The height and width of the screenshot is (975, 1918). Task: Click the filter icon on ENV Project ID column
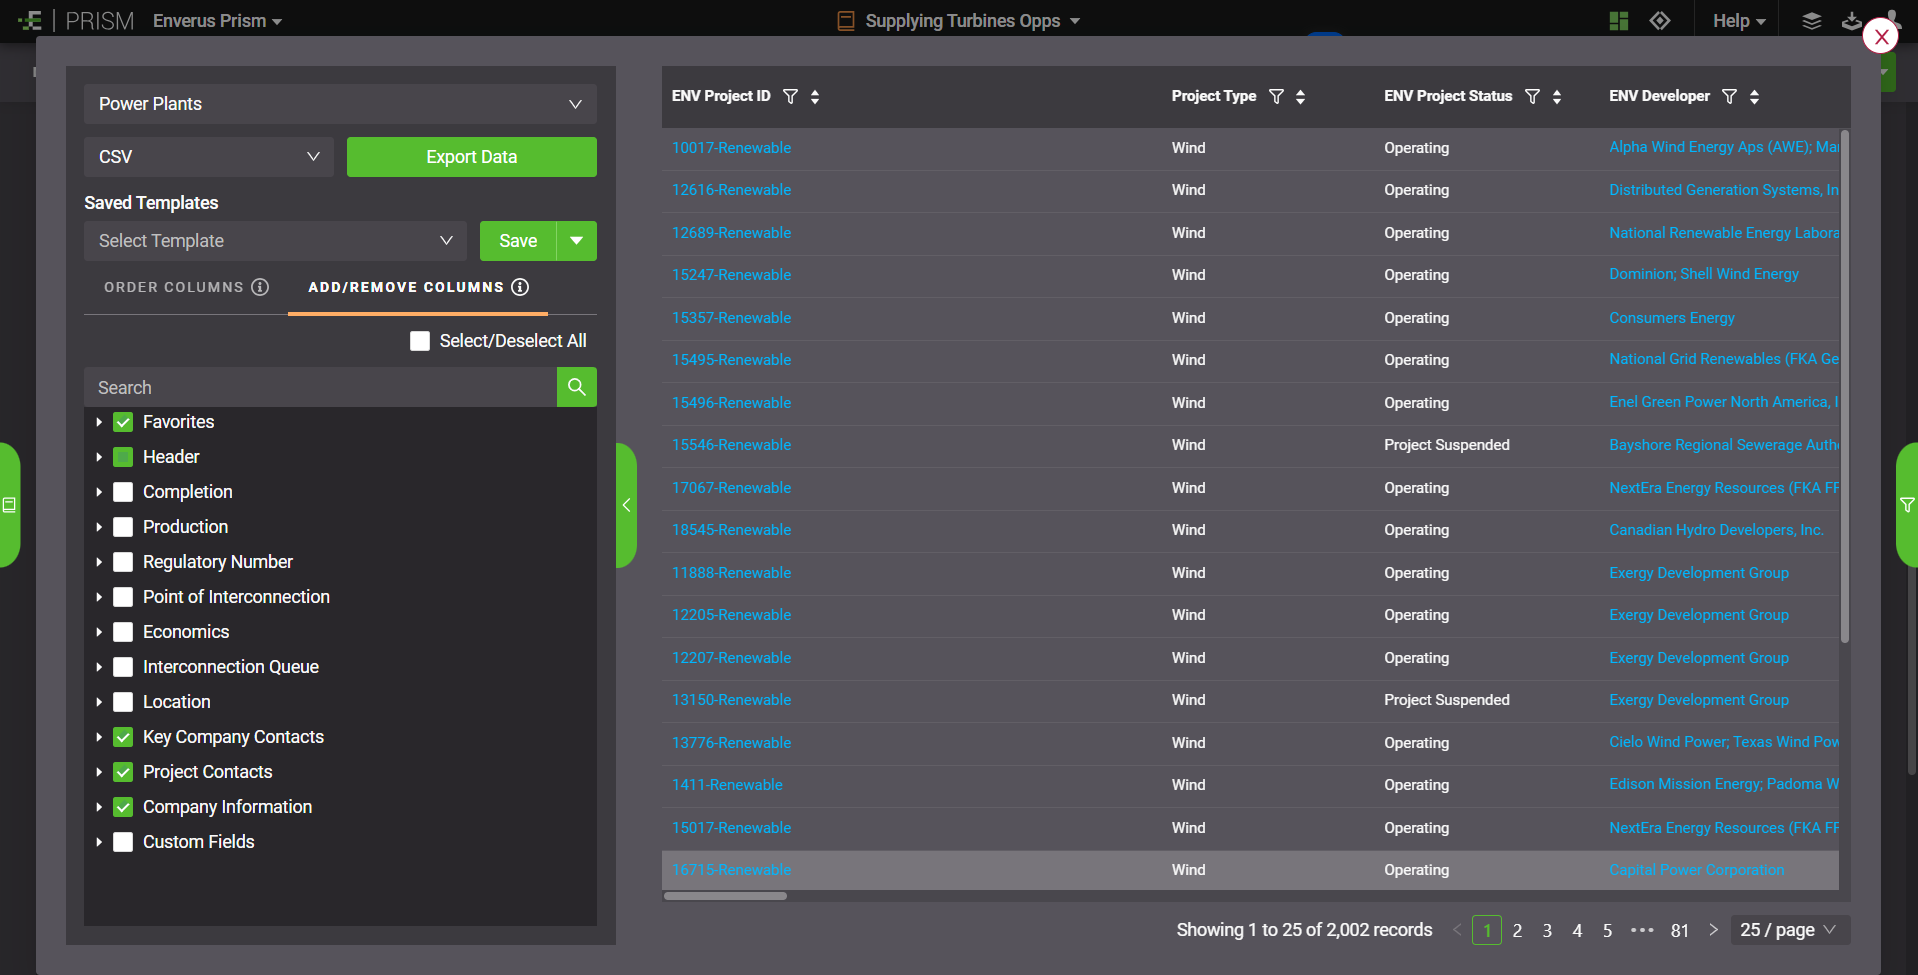[790, 96]
